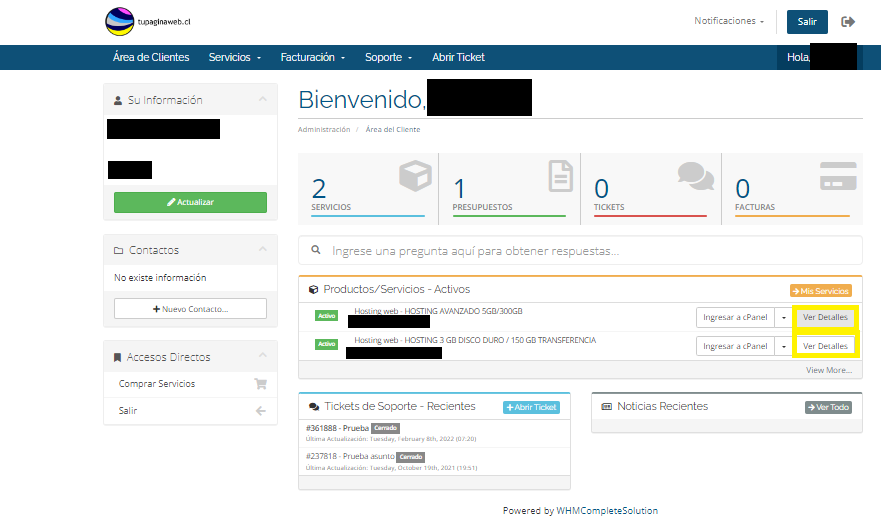
Task: Open the Soporte menu
Action: coord(388,58)
